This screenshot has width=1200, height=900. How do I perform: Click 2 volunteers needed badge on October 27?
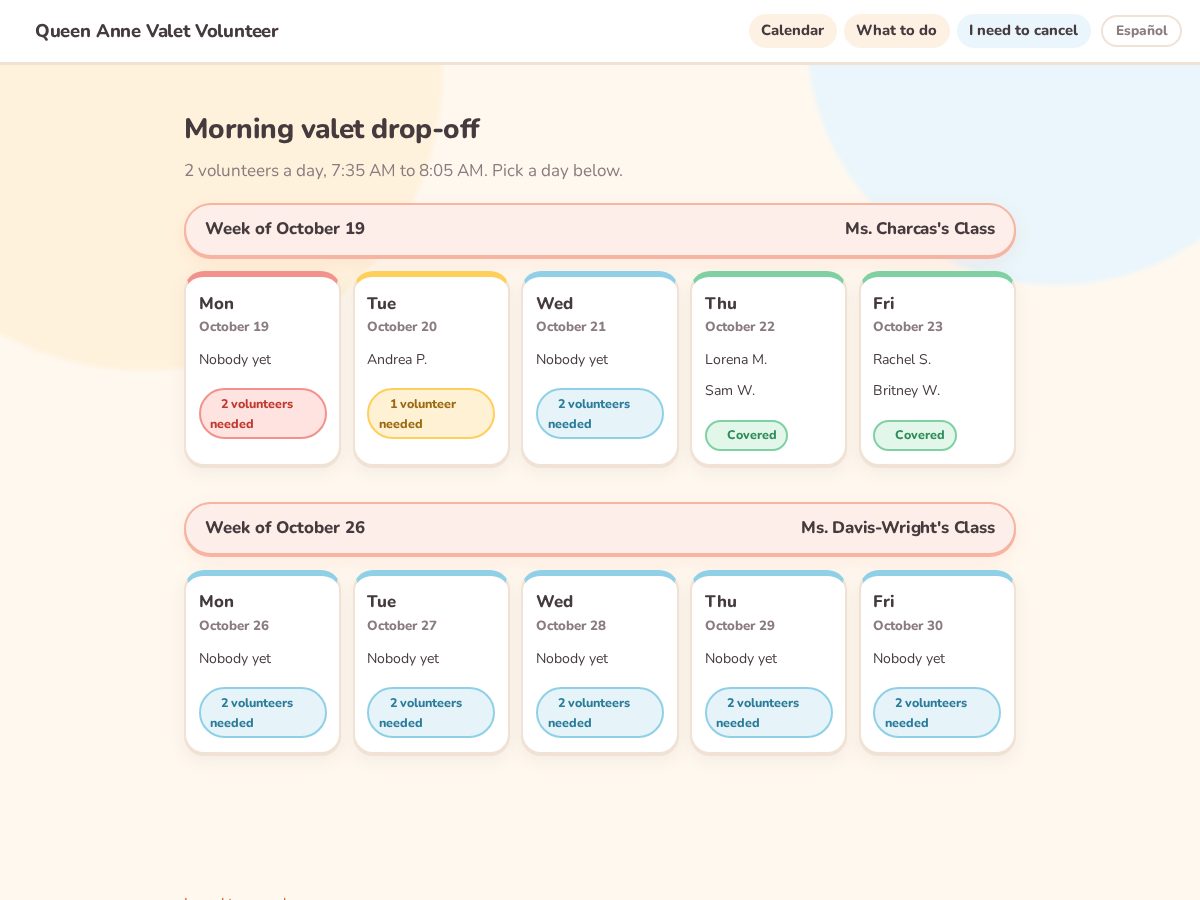point(431,712)
